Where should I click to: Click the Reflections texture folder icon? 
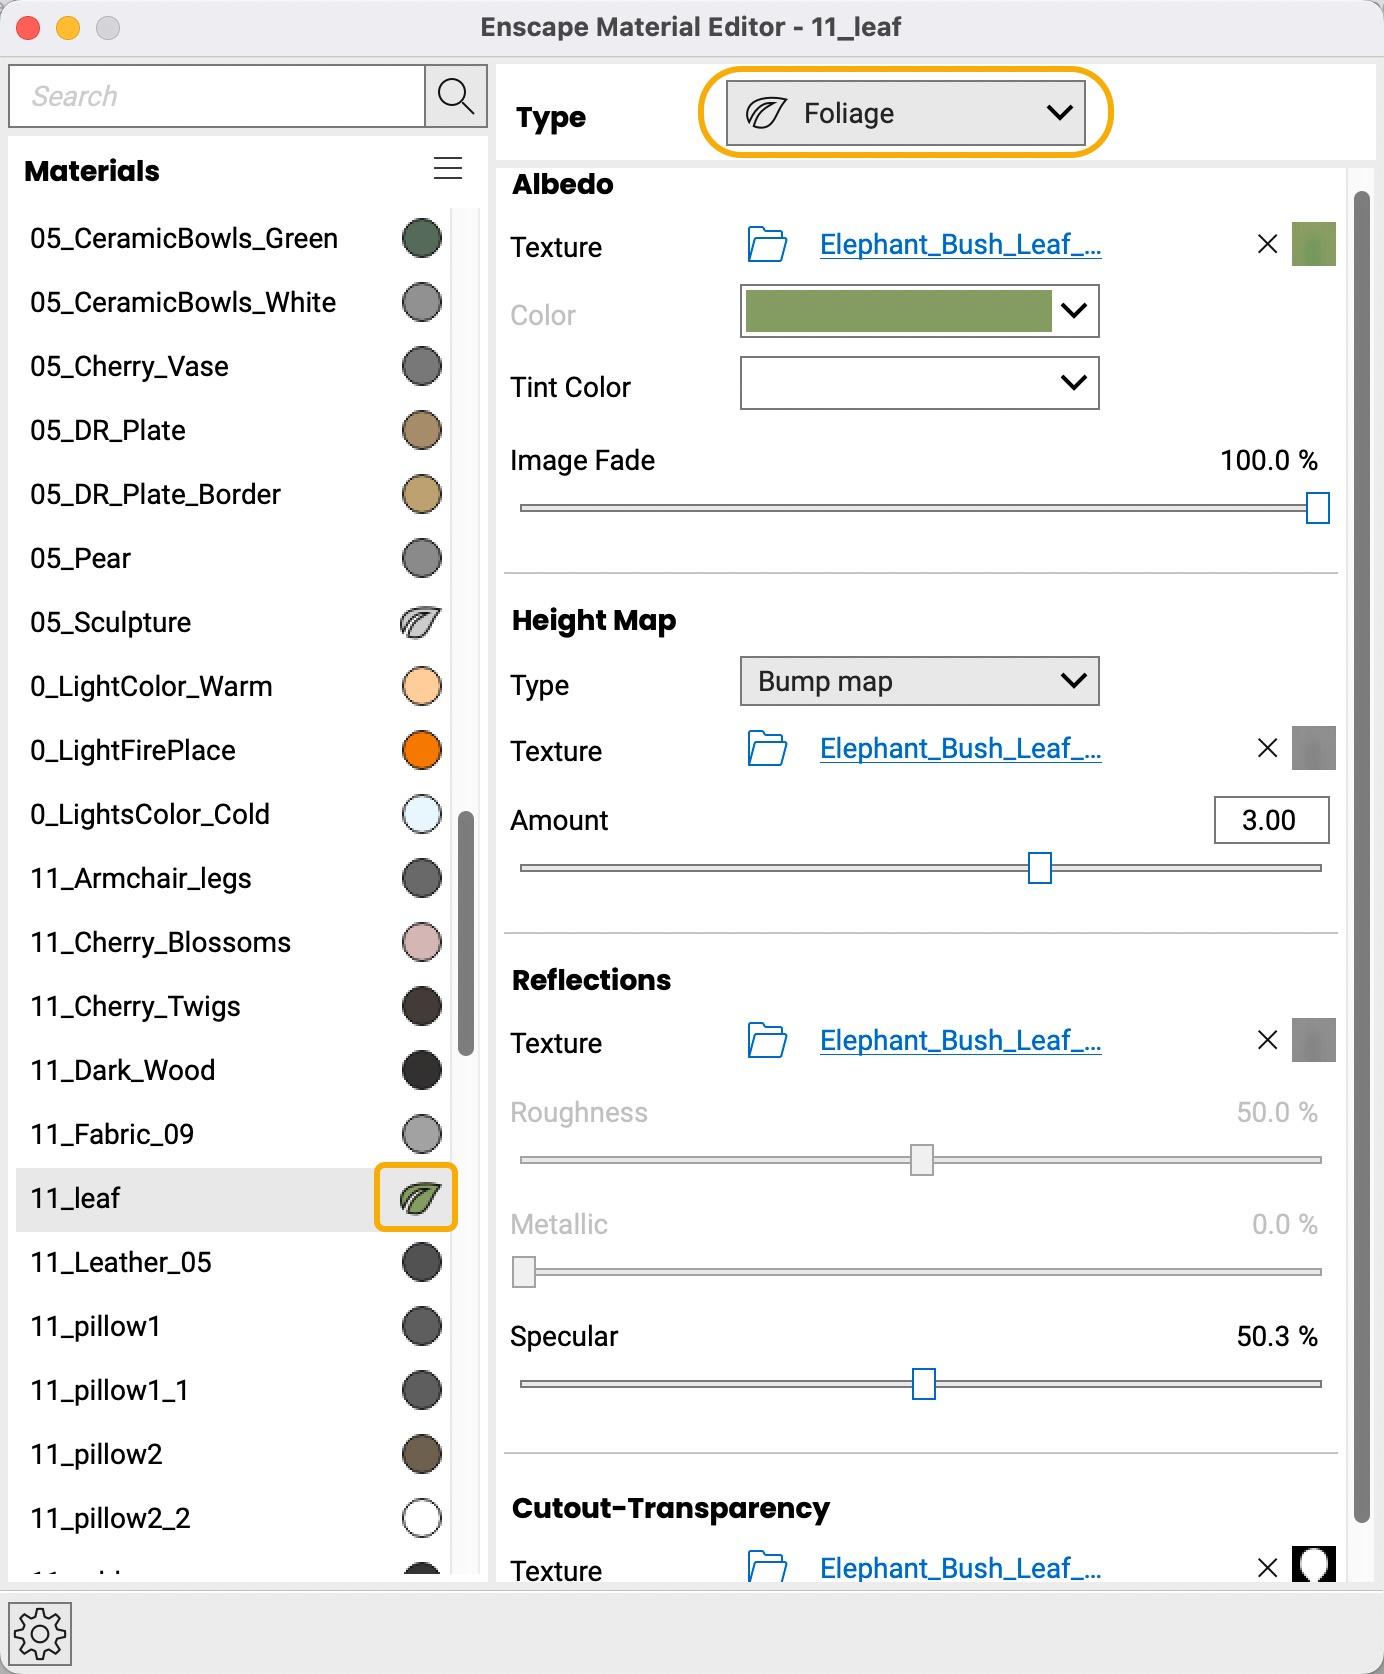click(767, 1041)
